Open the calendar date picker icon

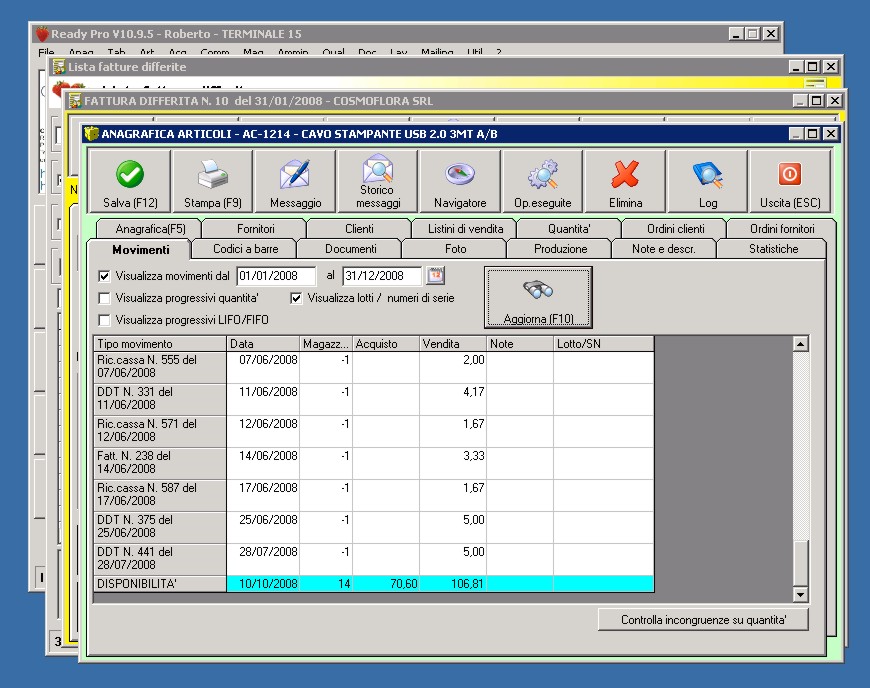435,275
